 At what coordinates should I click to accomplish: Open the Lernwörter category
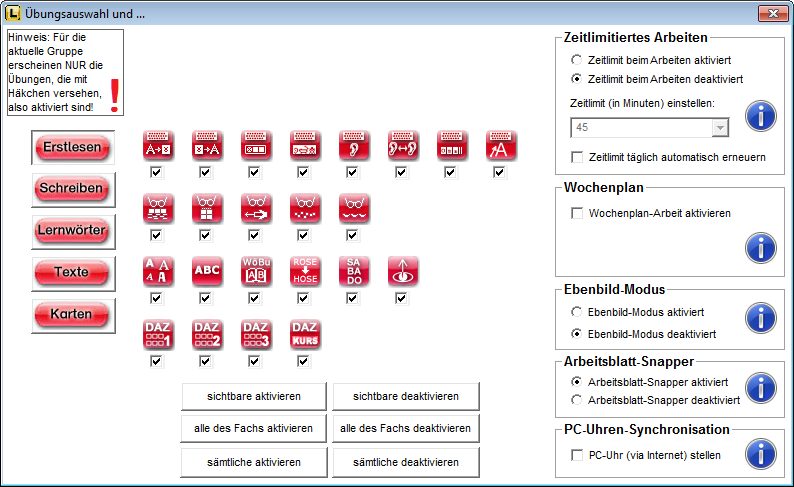click(72, 230)
